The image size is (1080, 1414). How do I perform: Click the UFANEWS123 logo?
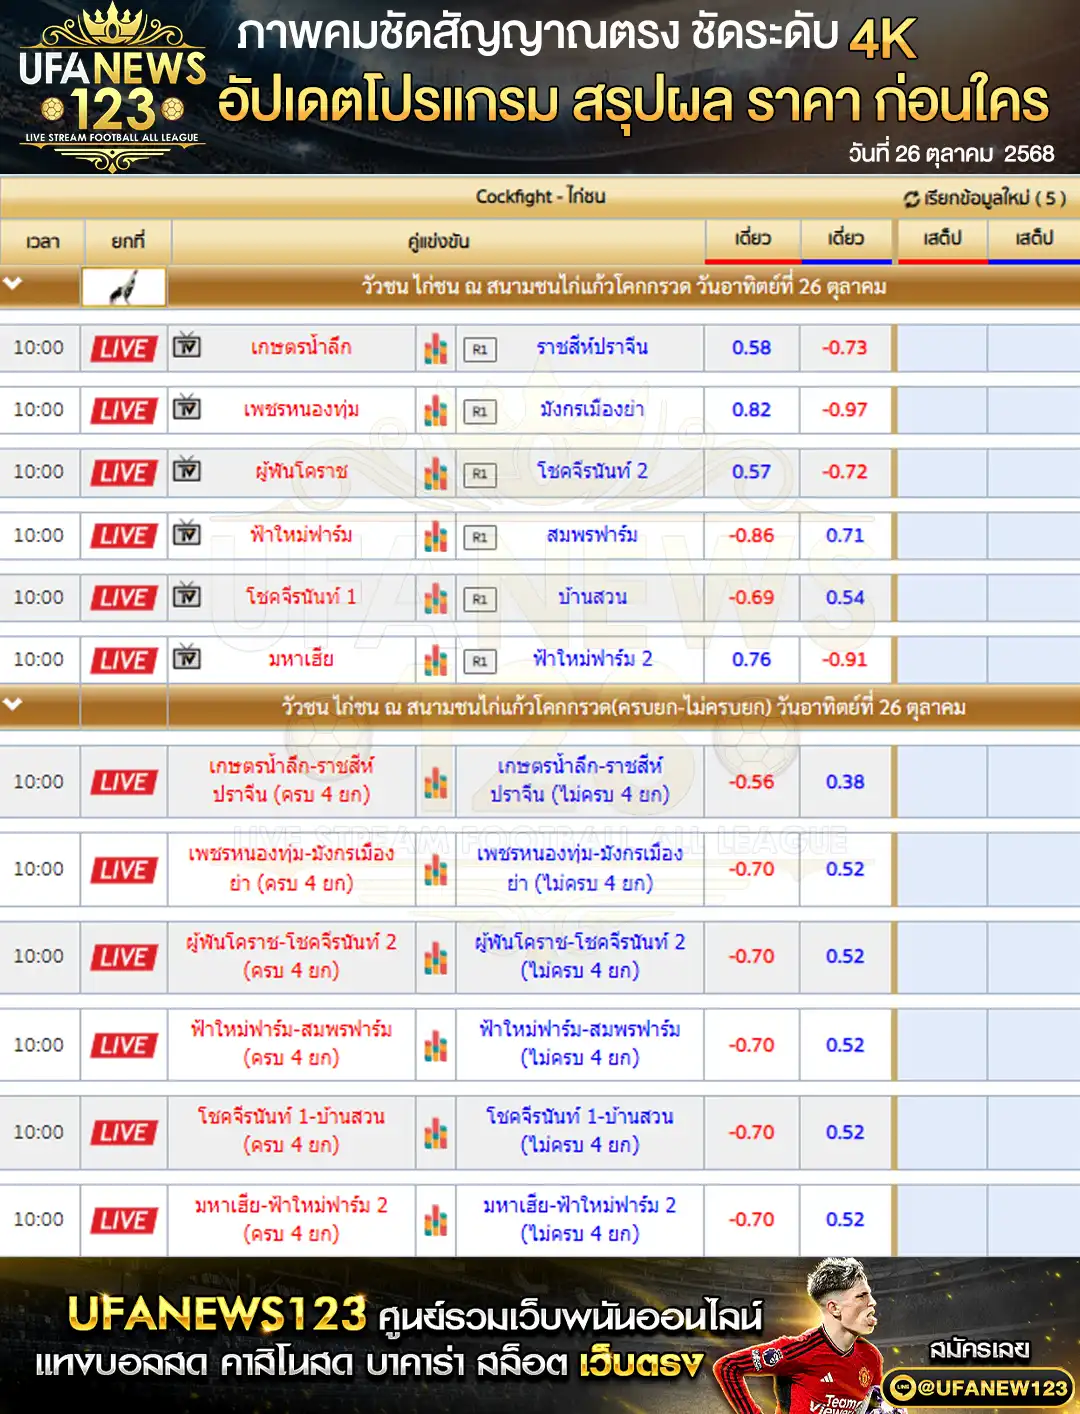112,88
